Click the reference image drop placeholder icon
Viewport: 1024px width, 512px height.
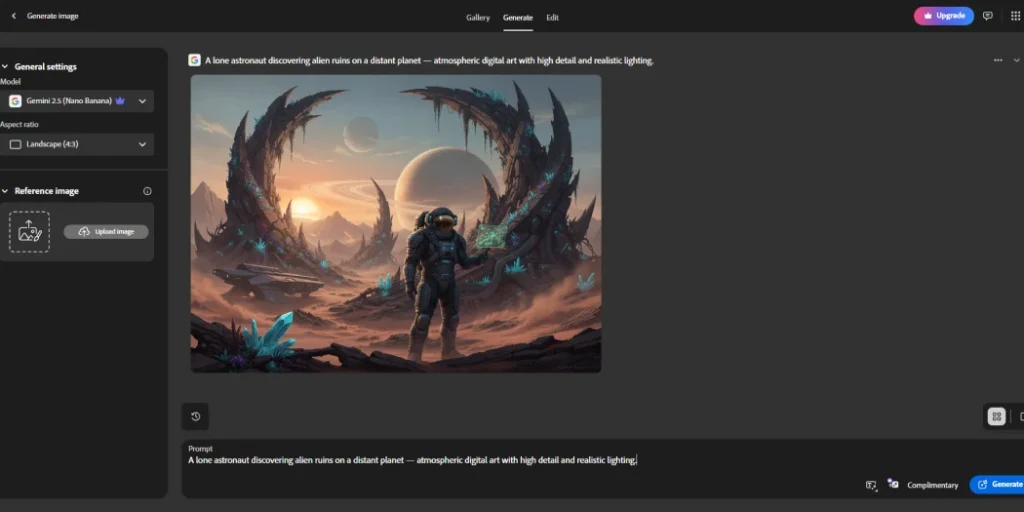(x=29, y=231)
